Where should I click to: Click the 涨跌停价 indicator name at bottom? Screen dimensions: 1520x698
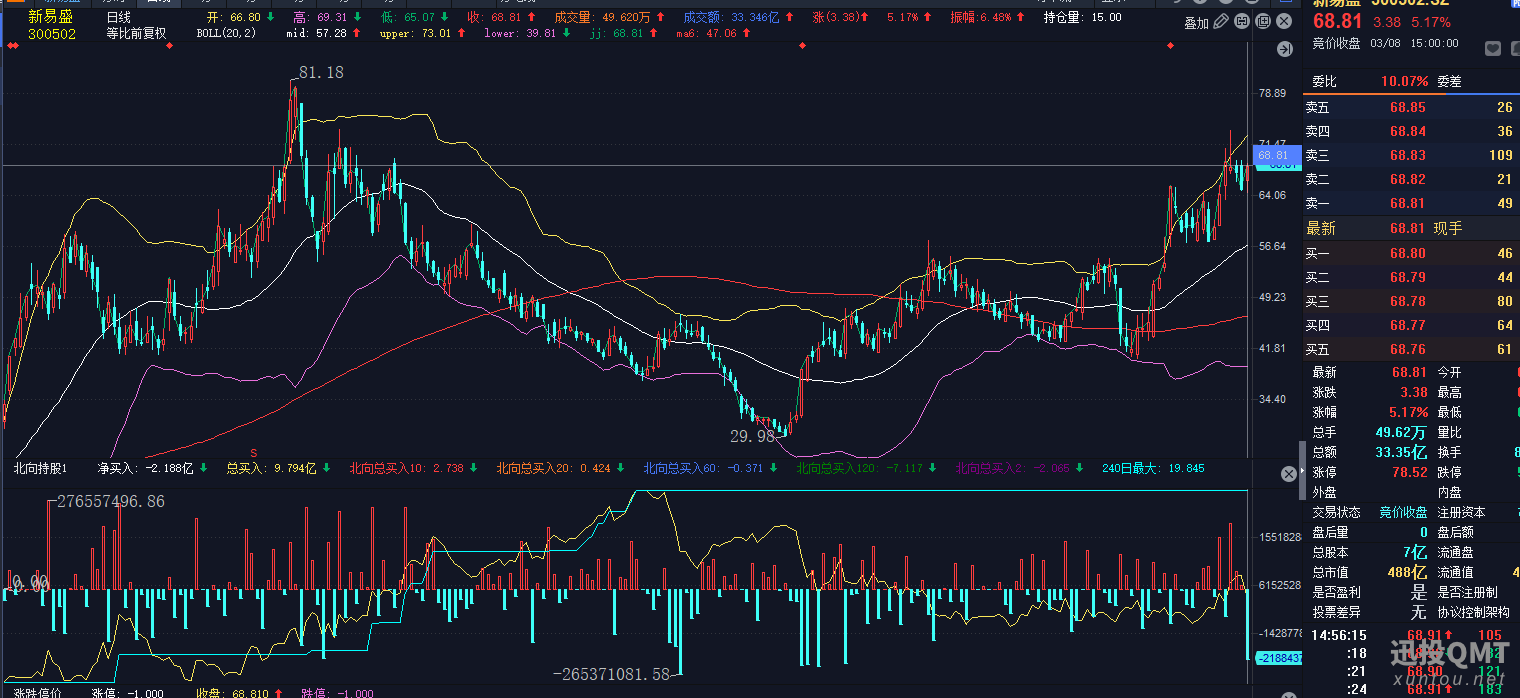pos(37,692)
